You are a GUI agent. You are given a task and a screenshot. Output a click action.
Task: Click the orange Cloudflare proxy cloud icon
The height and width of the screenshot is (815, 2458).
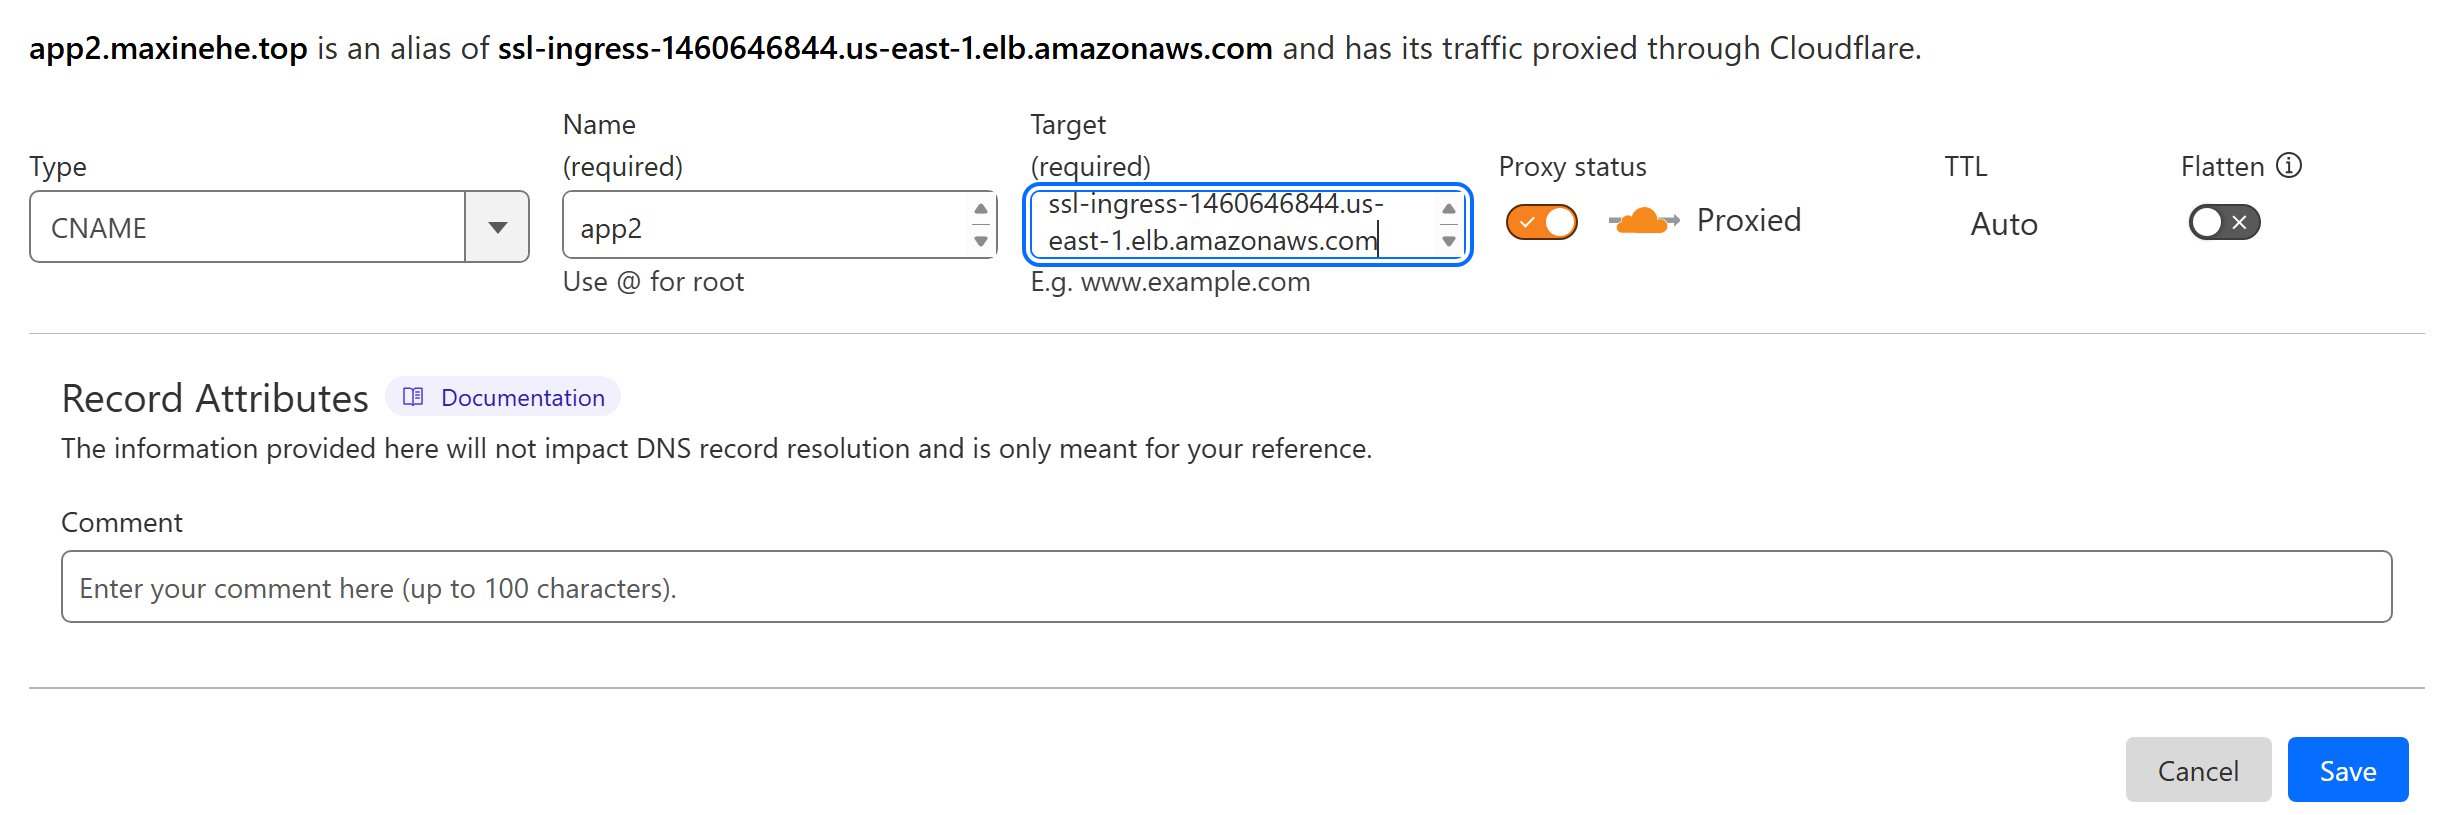pos(1643,221)
